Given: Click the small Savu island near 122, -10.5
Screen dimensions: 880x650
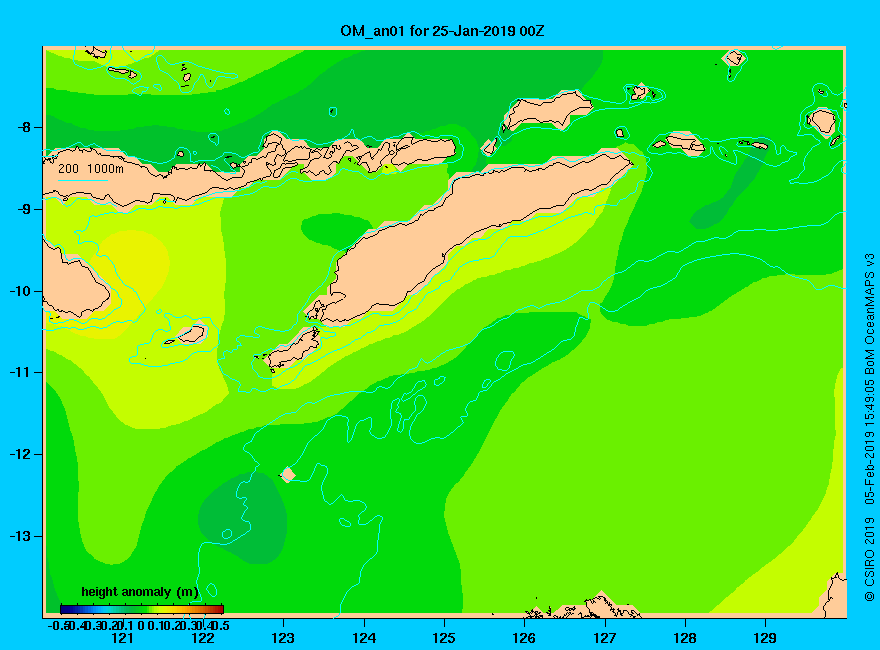Looking at the screenshot, I should pos(191,335).
